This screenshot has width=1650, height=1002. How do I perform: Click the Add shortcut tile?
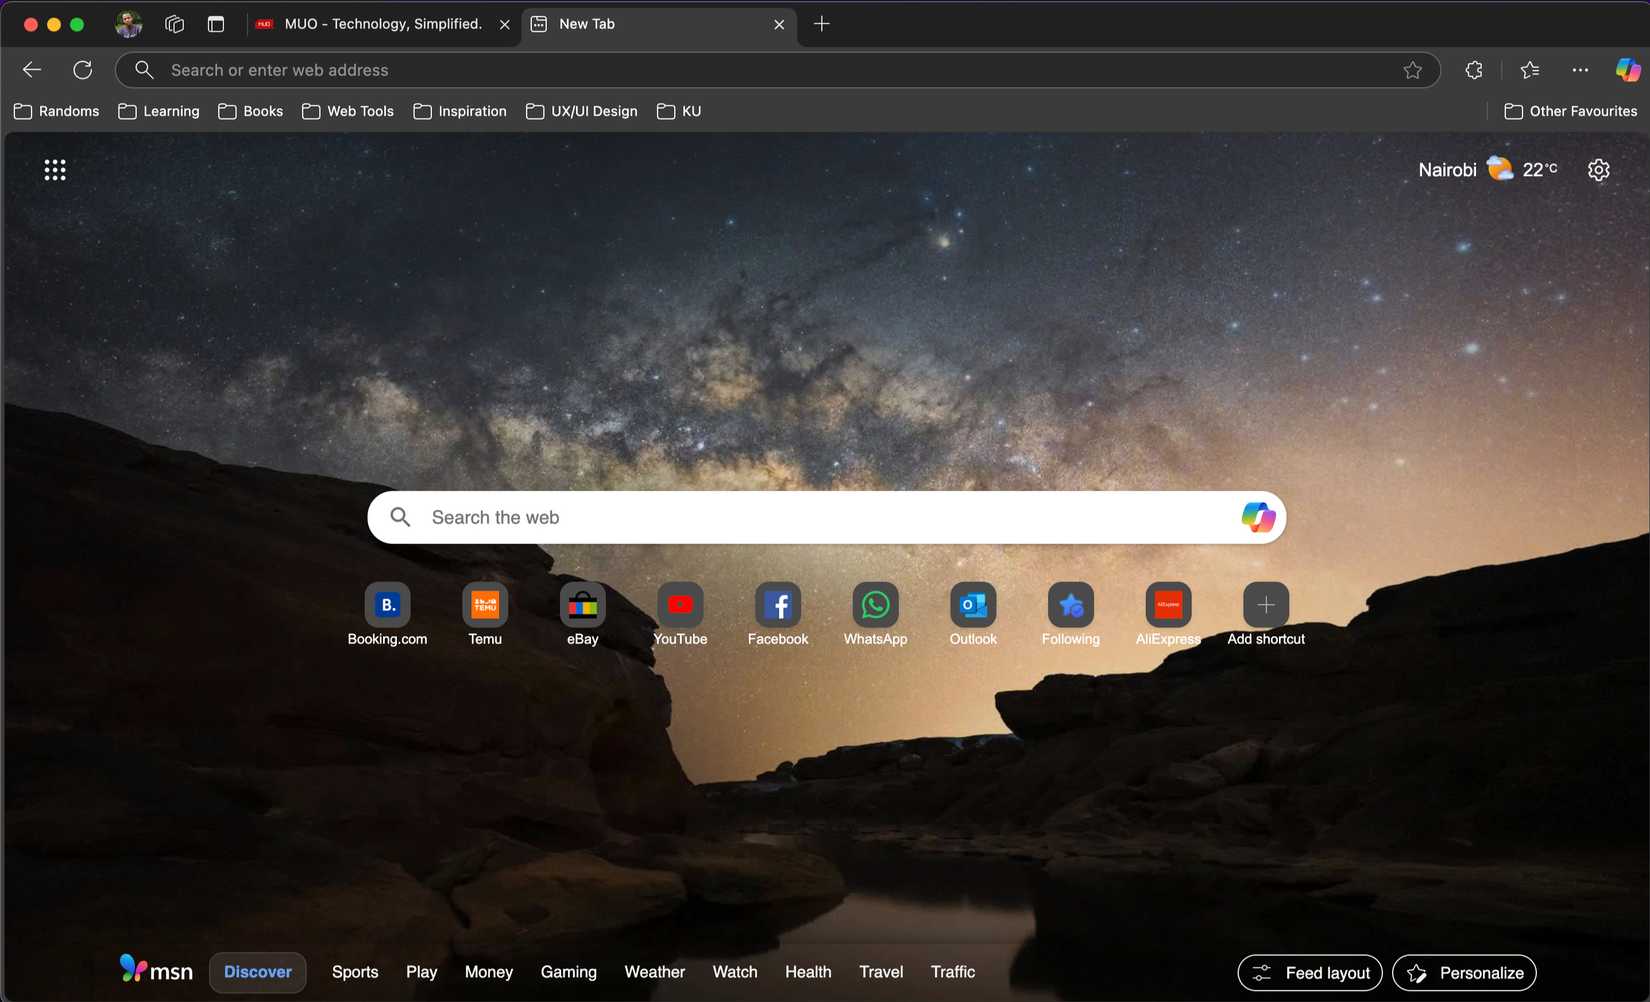click(1264, 604)
